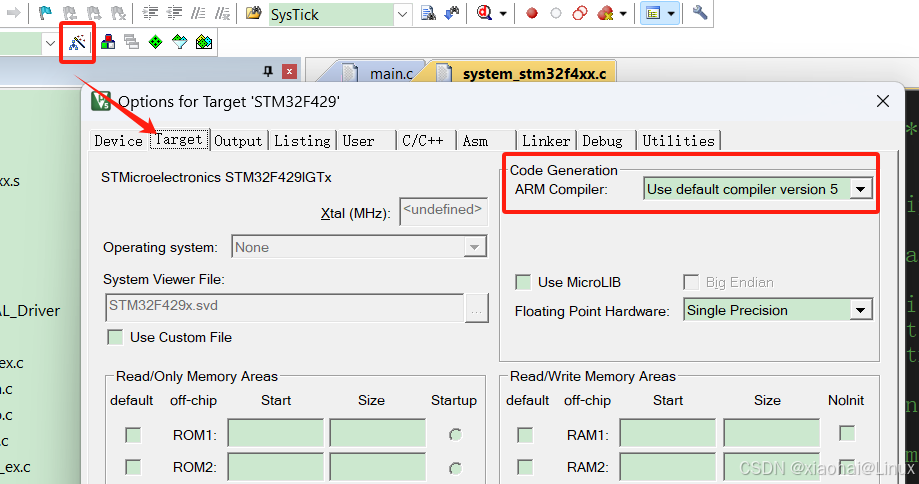This screenshot has height=484, width=919.
Task: Start debug session magnifier icon
Action: 484,13
